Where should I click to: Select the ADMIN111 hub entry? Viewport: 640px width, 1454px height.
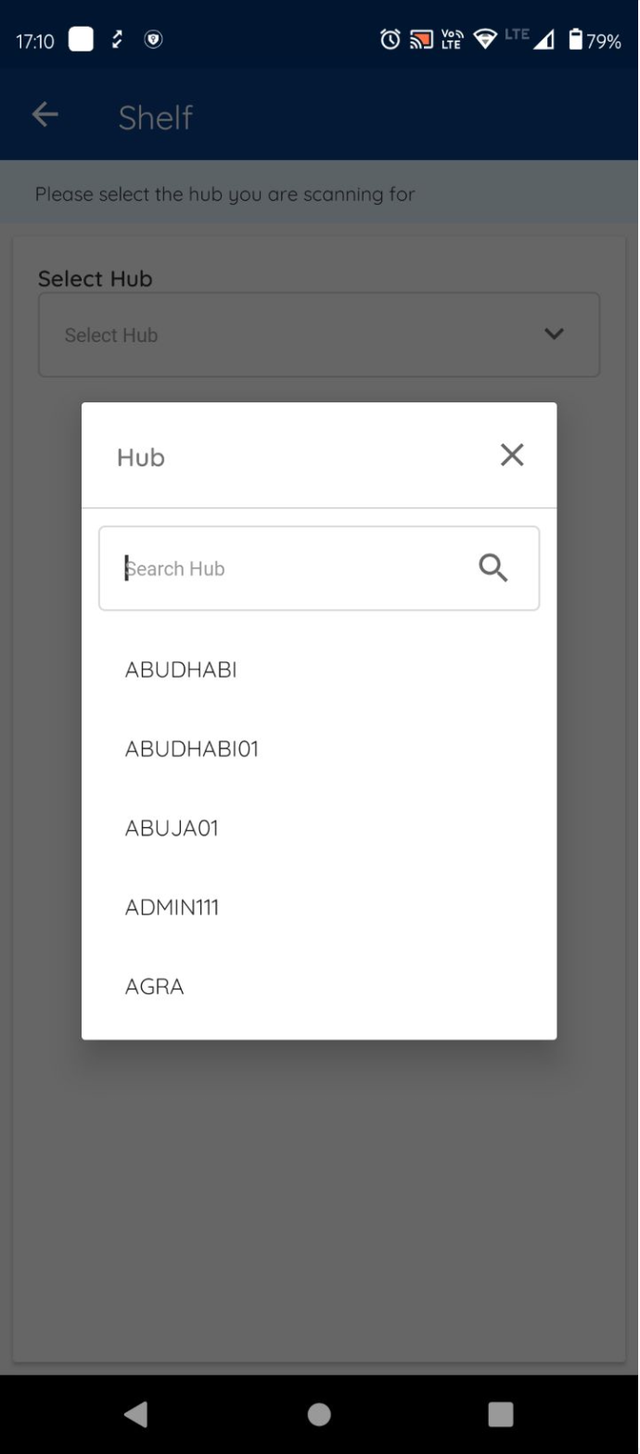pos(172,907)
